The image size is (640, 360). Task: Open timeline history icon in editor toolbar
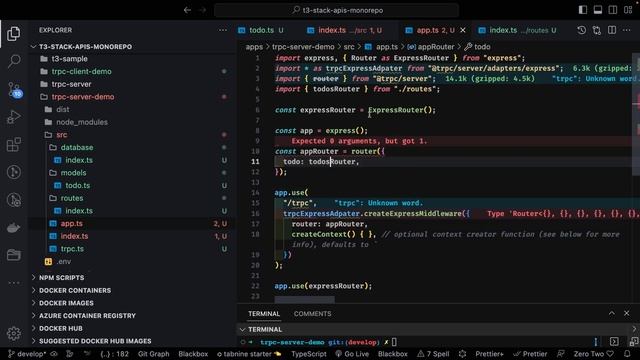coord(582,30)
